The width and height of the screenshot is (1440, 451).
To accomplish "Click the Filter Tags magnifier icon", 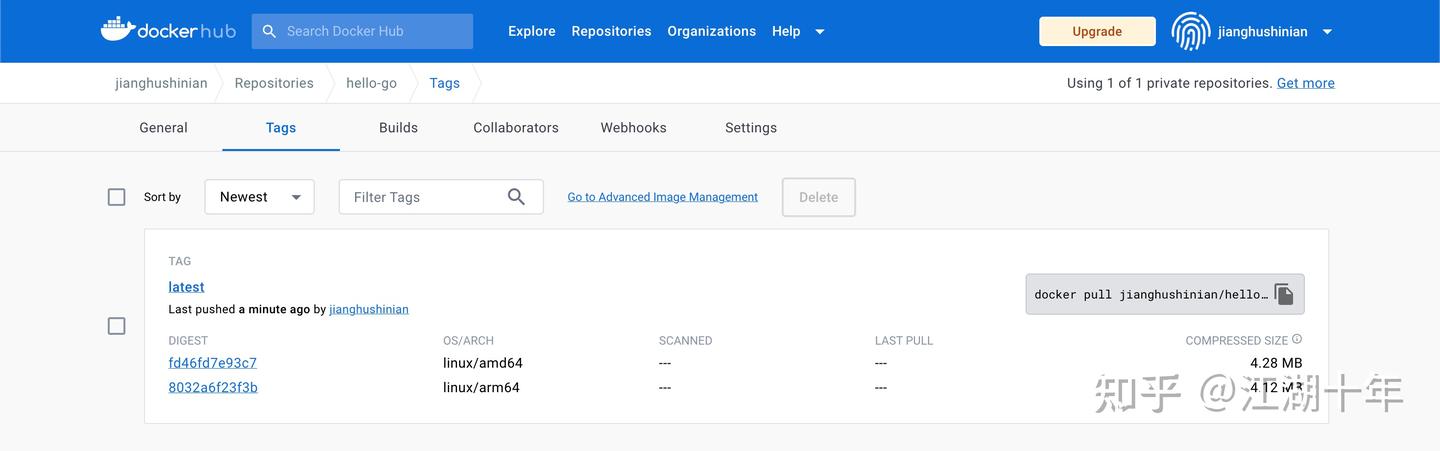I will click(516, 197).
